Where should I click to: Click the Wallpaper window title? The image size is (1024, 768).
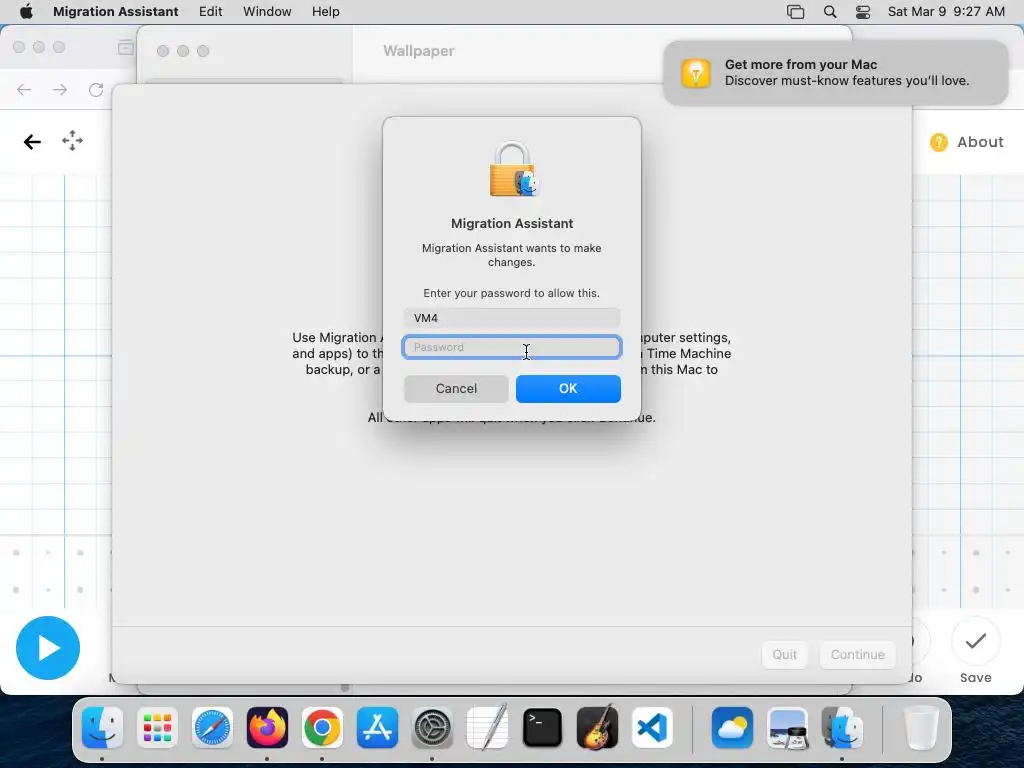click(x=419, y=51)
